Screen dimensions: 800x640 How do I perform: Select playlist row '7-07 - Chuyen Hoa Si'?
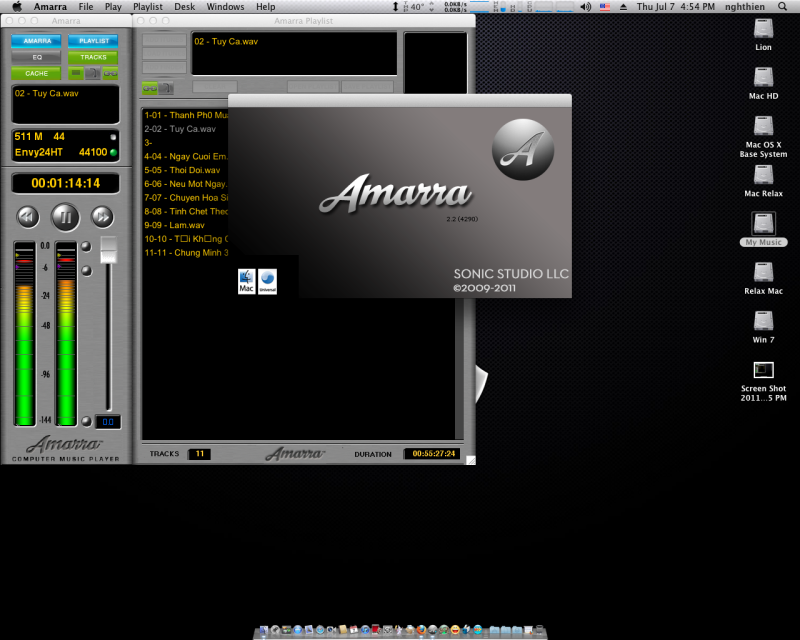pos(186,198)
